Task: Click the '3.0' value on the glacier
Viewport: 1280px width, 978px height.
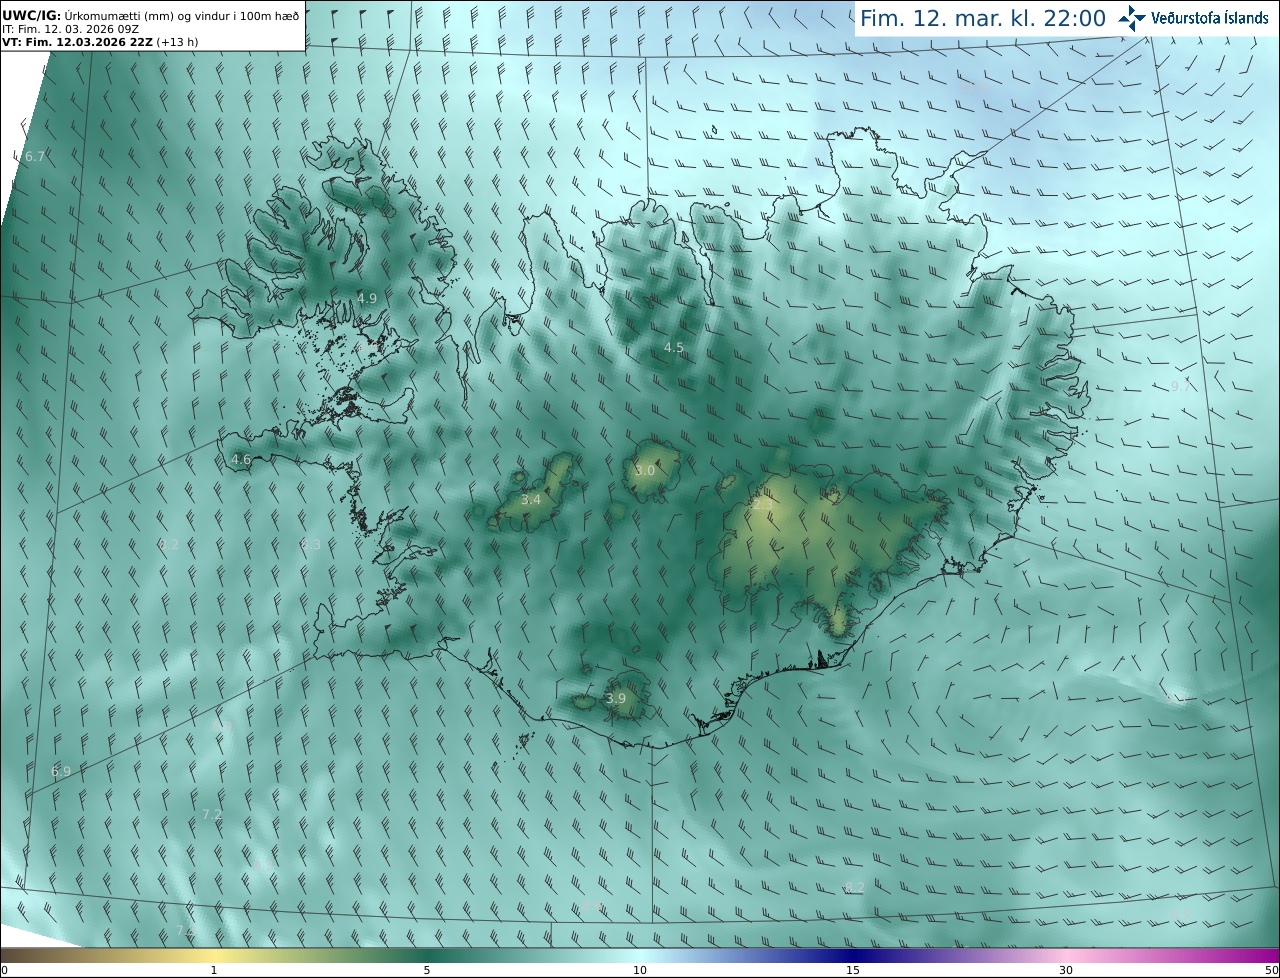Action: tap(645, 470)
